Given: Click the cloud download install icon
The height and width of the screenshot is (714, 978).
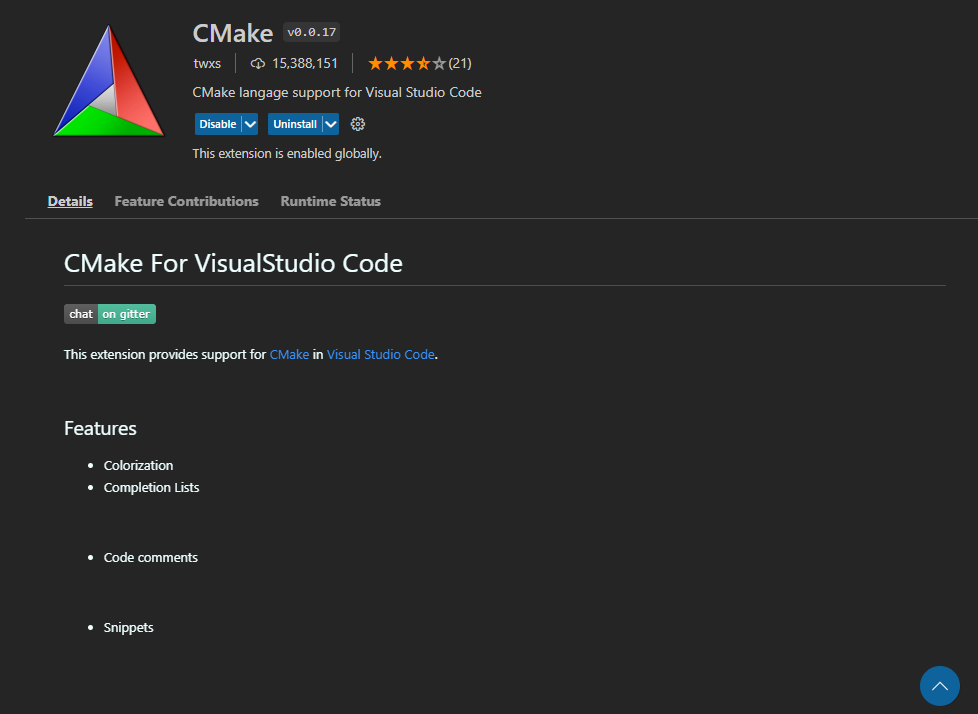Looking at the screenshot, I should point(258,64).
